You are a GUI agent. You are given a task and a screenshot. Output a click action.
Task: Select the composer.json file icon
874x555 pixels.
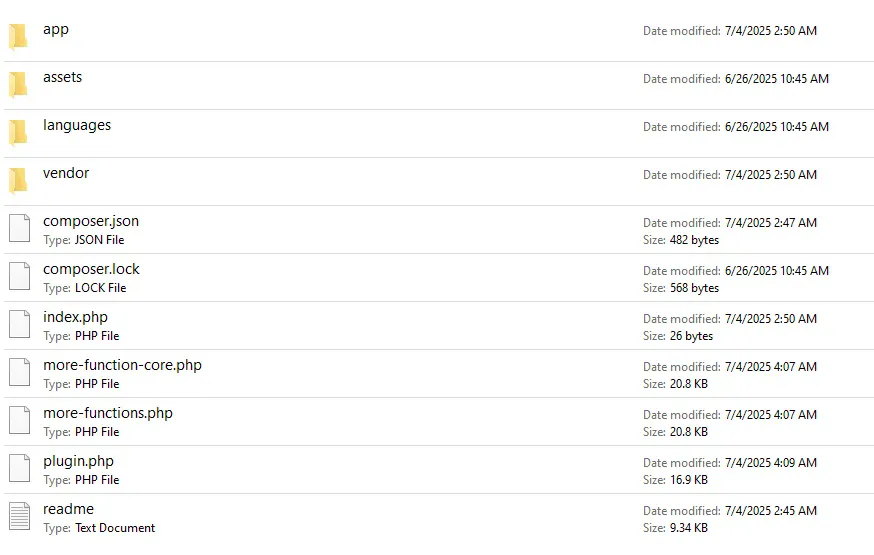(20, 229)
